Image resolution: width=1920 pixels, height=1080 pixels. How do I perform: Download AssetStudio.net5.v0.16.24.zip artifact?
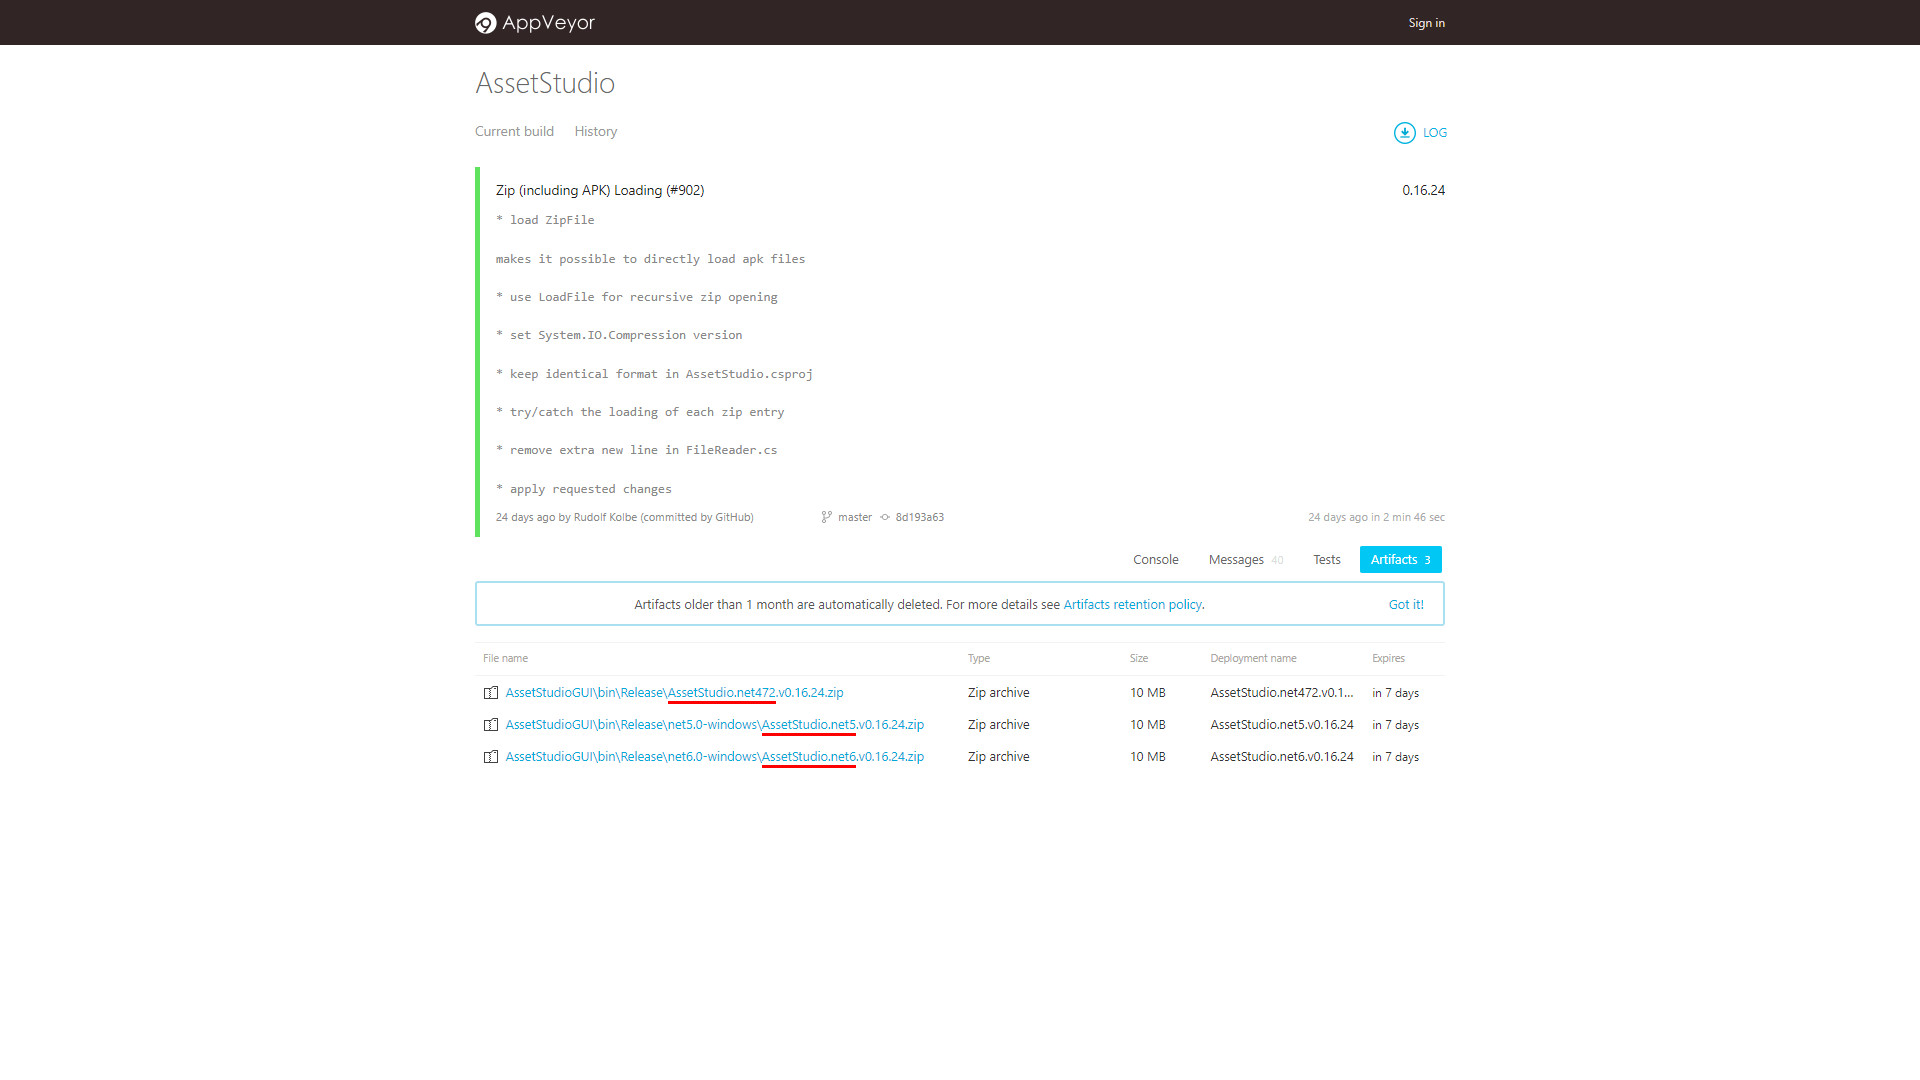(714, 724)
